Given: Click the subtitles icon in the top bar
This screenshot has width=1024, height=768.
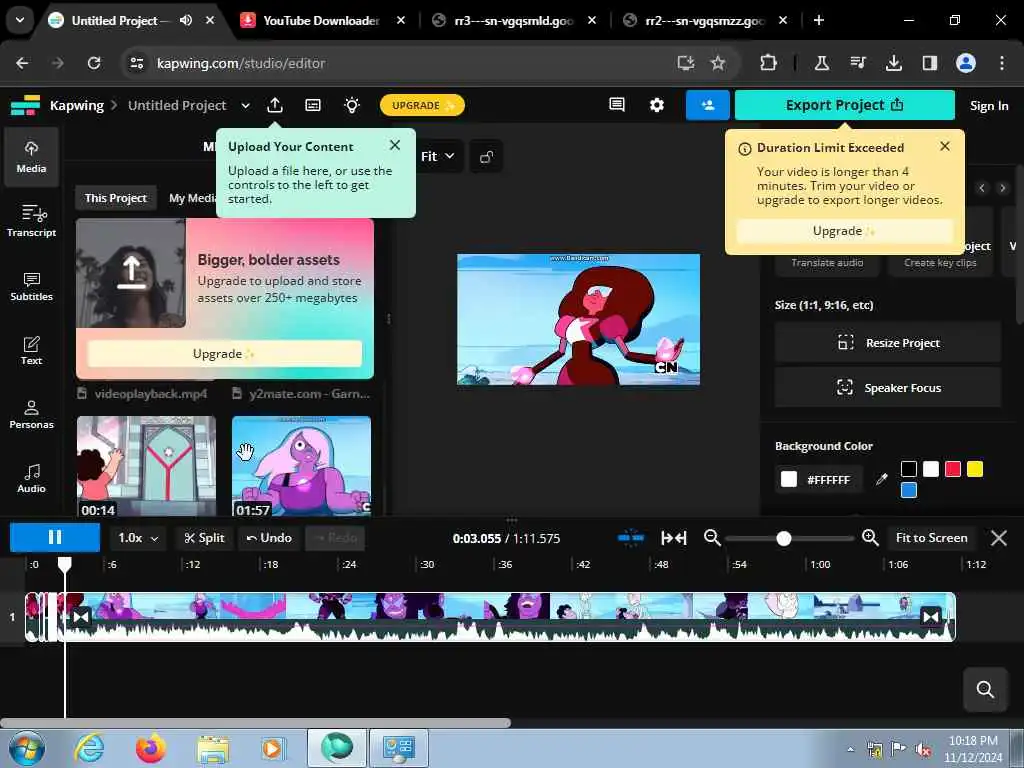Looking at the screenshot, I should pos(313,105).
